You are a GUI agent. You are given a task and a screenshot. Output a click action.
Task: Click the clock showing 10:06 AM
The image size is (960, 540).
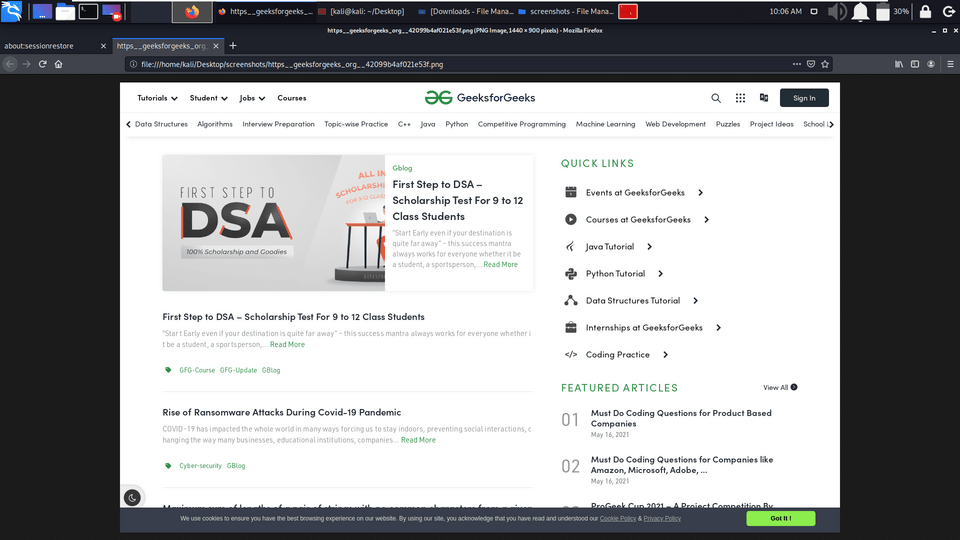click(x=786, y=12)
